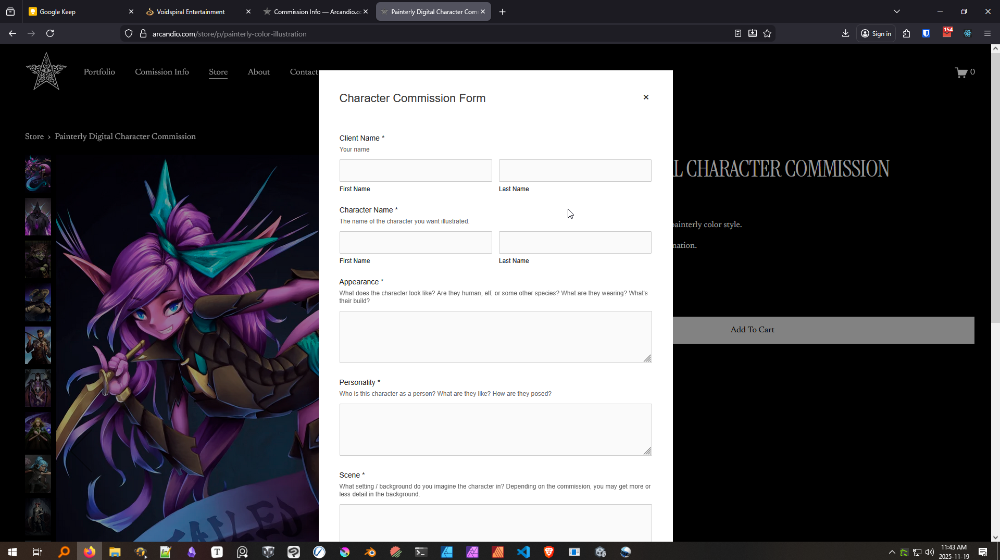Open the About nav link
The height and width of the screenshot is (560, 1000).
tap(258, 72)
